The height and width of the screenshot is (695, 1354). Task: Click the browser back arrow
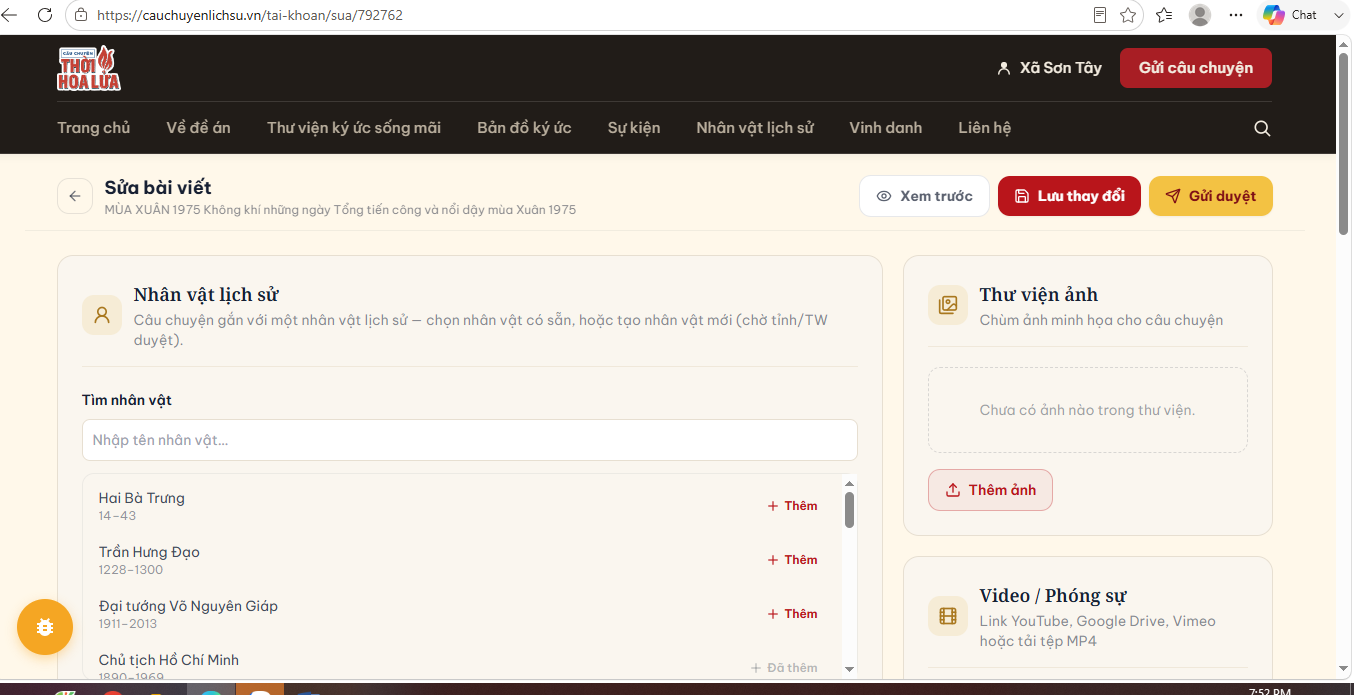point(10,15)
